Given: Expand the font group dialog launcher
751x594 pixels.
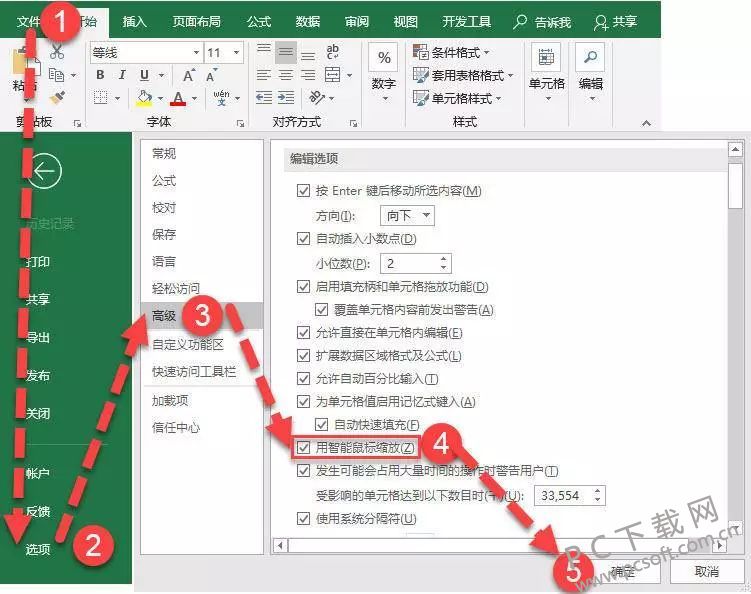Looking at the screenshot, I should pyautogui.click(x=240, y=124).
